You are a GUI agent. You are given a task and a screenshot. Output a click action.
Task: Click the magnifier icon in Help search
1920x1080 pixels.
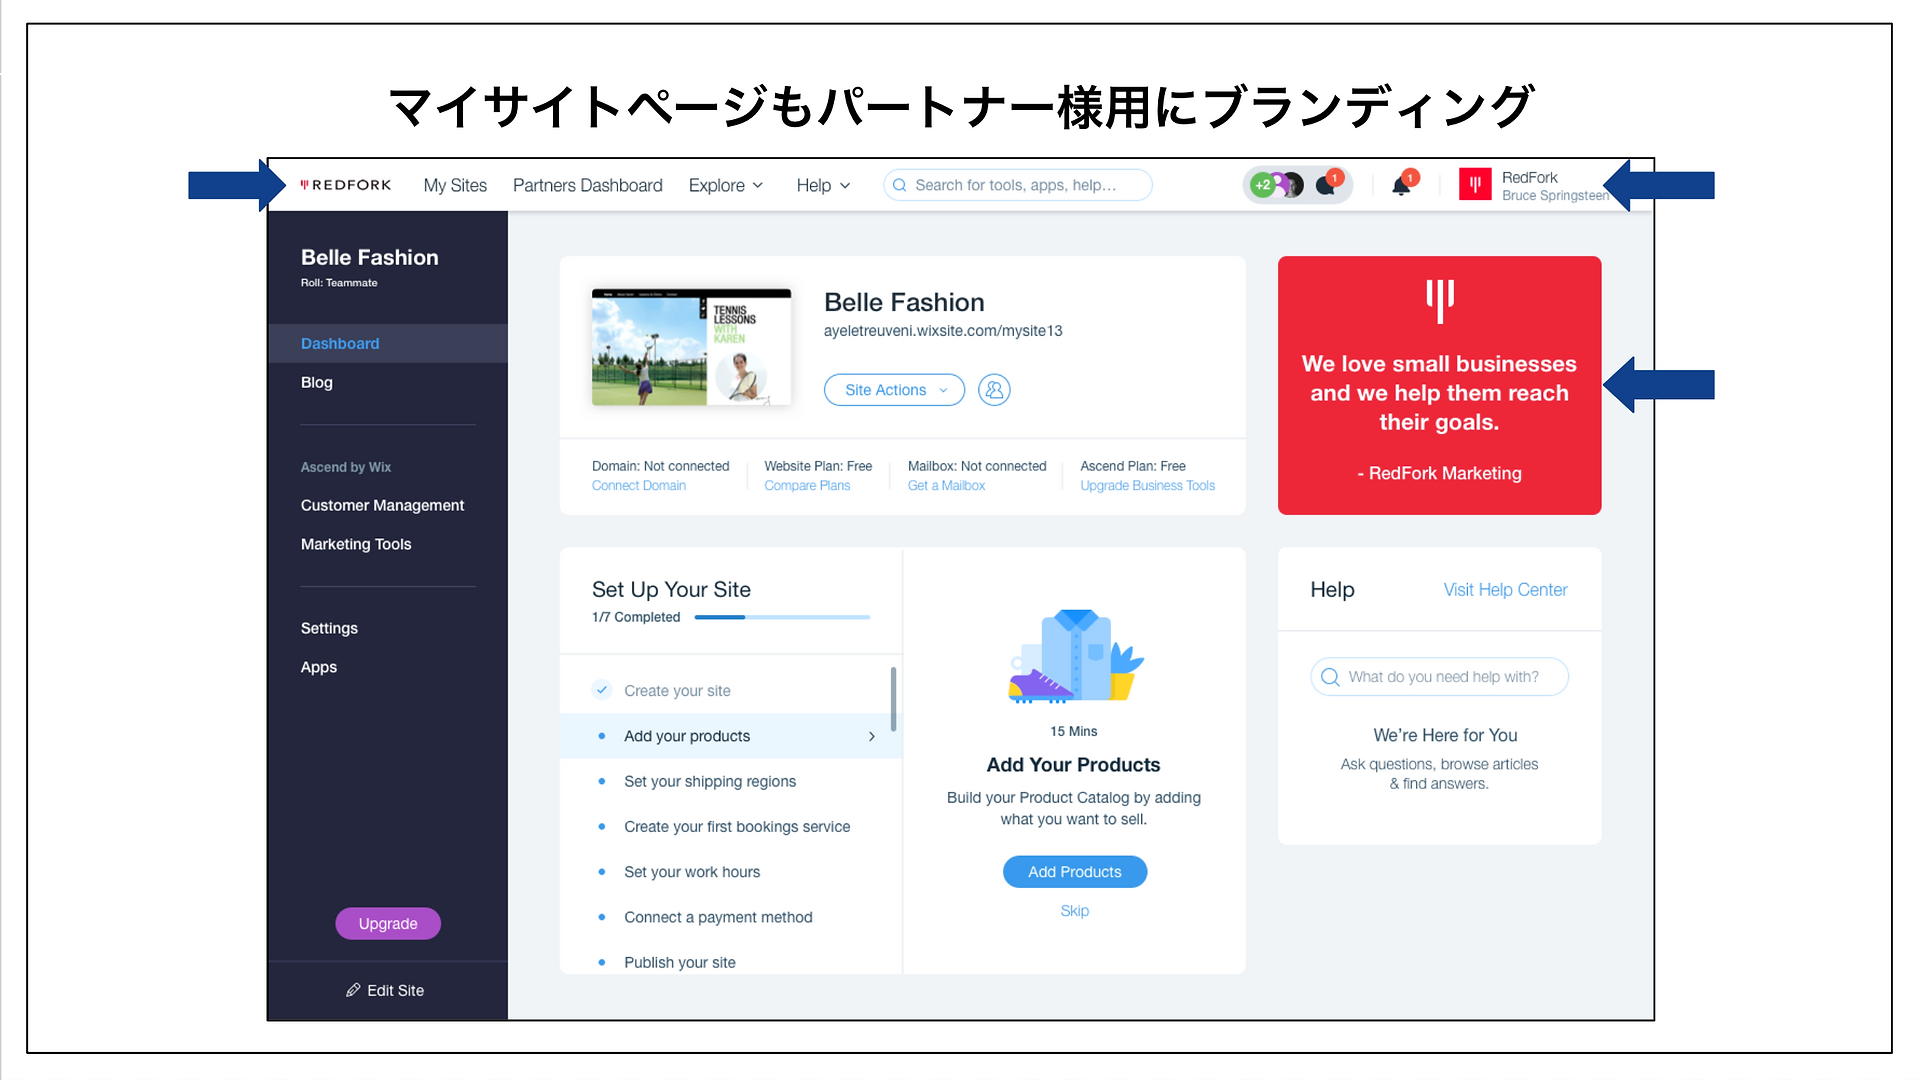pyautogui.click(x=1330, y=677)
